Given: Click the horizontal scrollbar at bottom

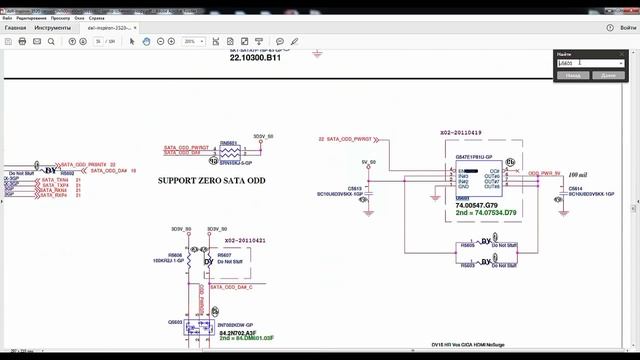Looking at the screenshot, I should point(412,350).
